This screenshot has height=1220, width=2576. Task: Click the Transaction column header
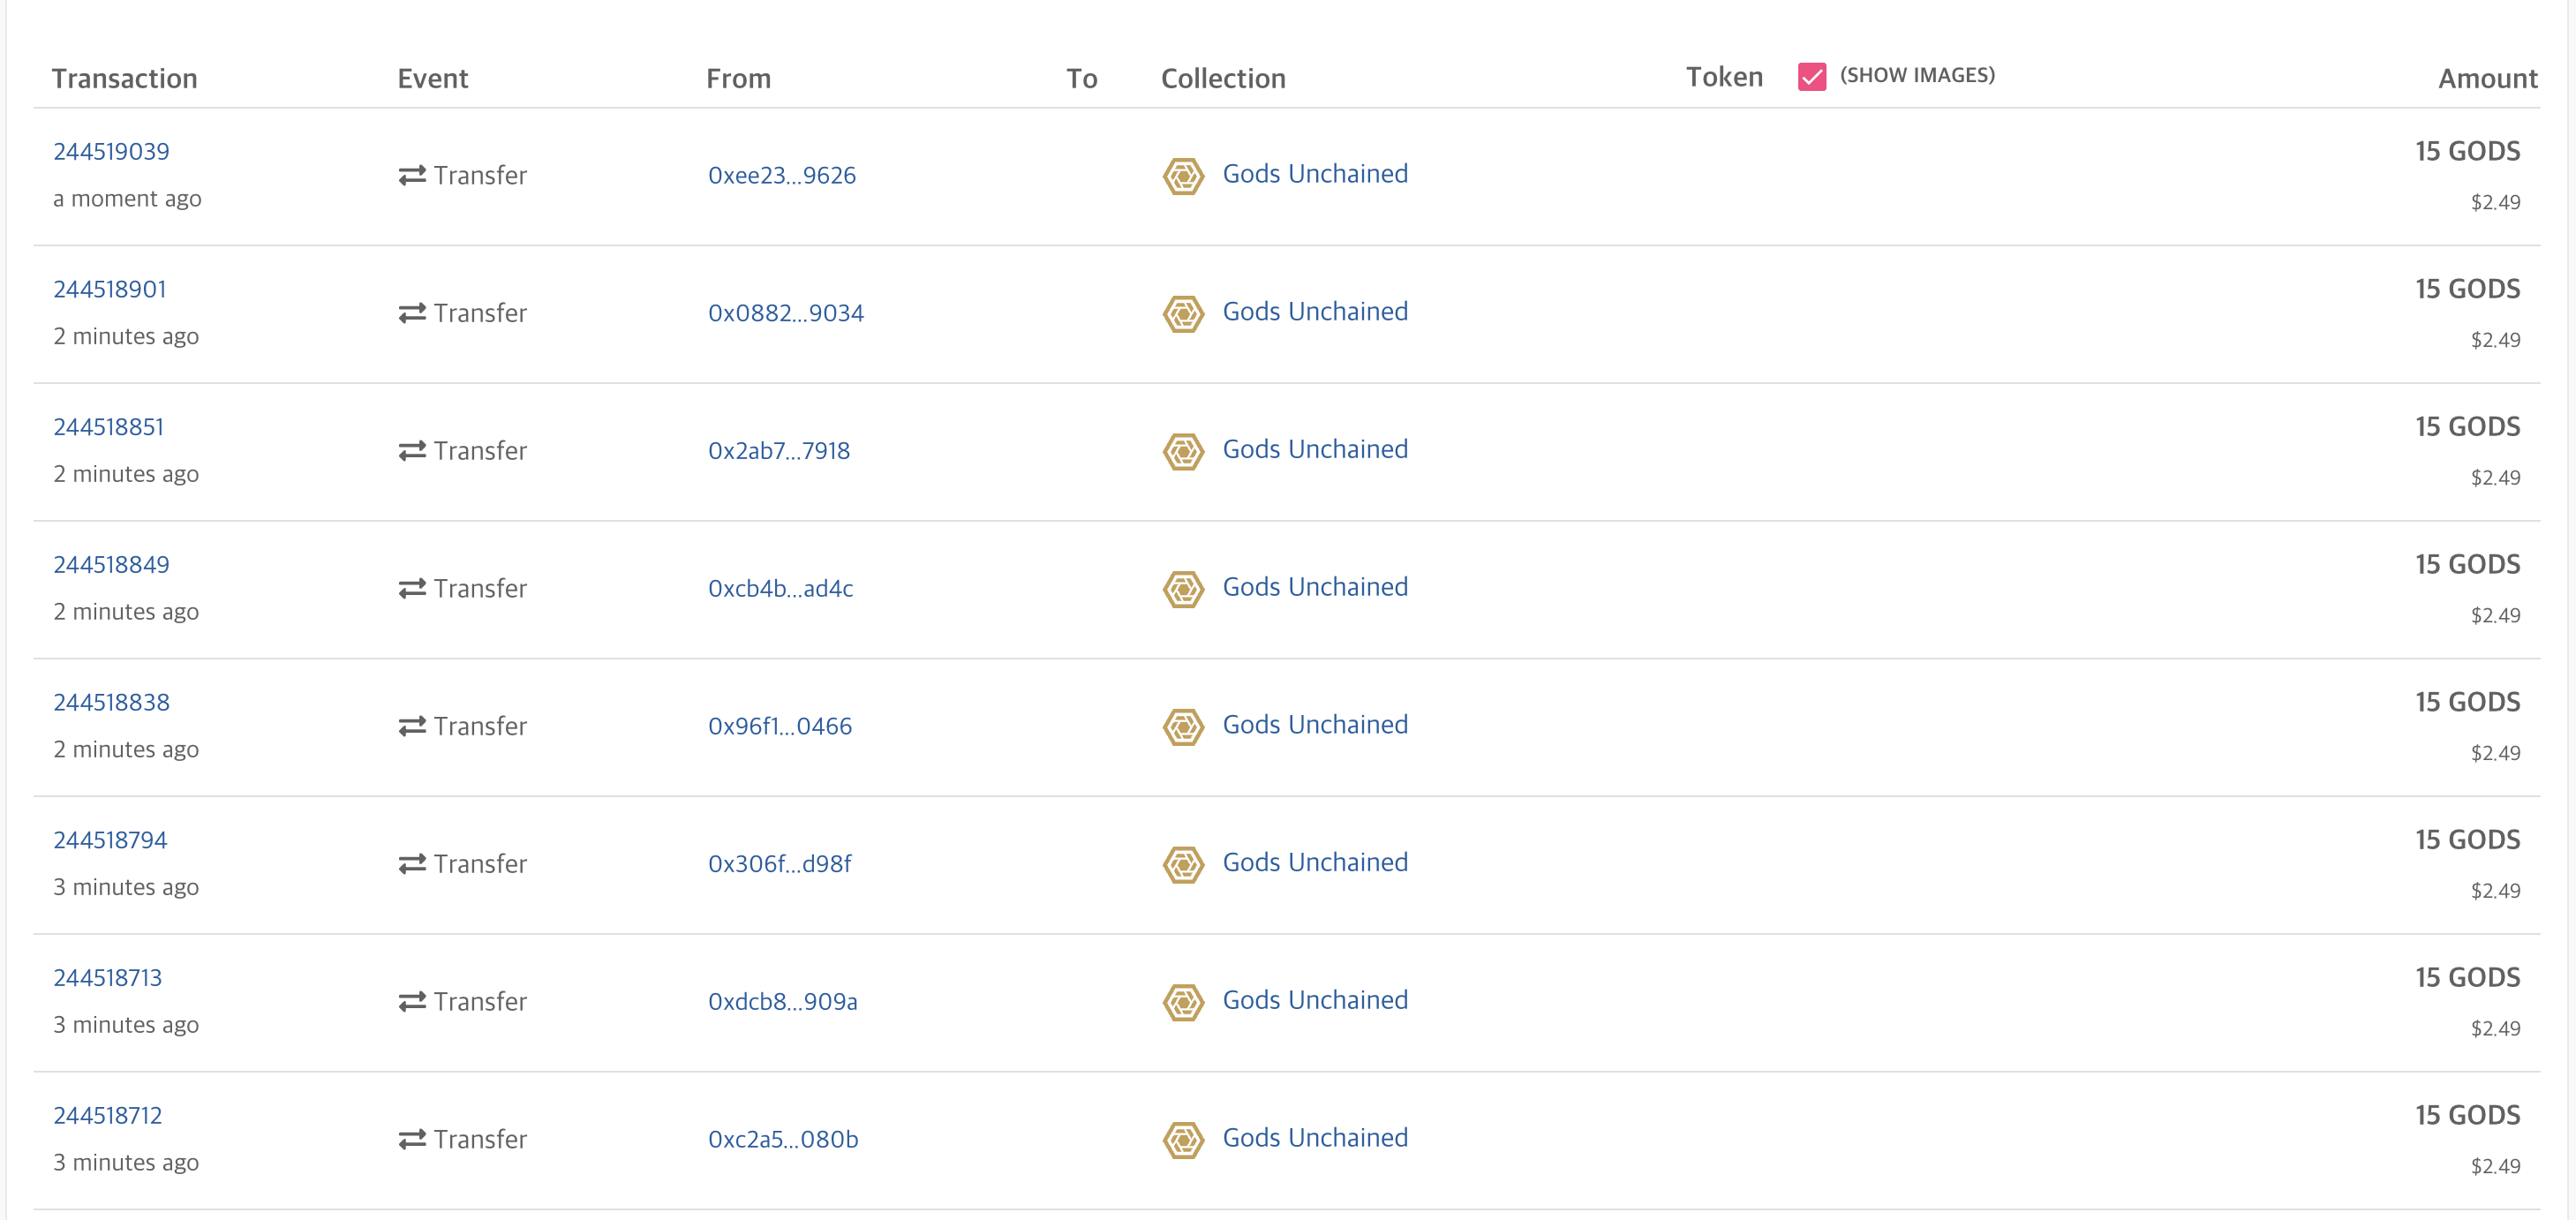pos(124,79)
